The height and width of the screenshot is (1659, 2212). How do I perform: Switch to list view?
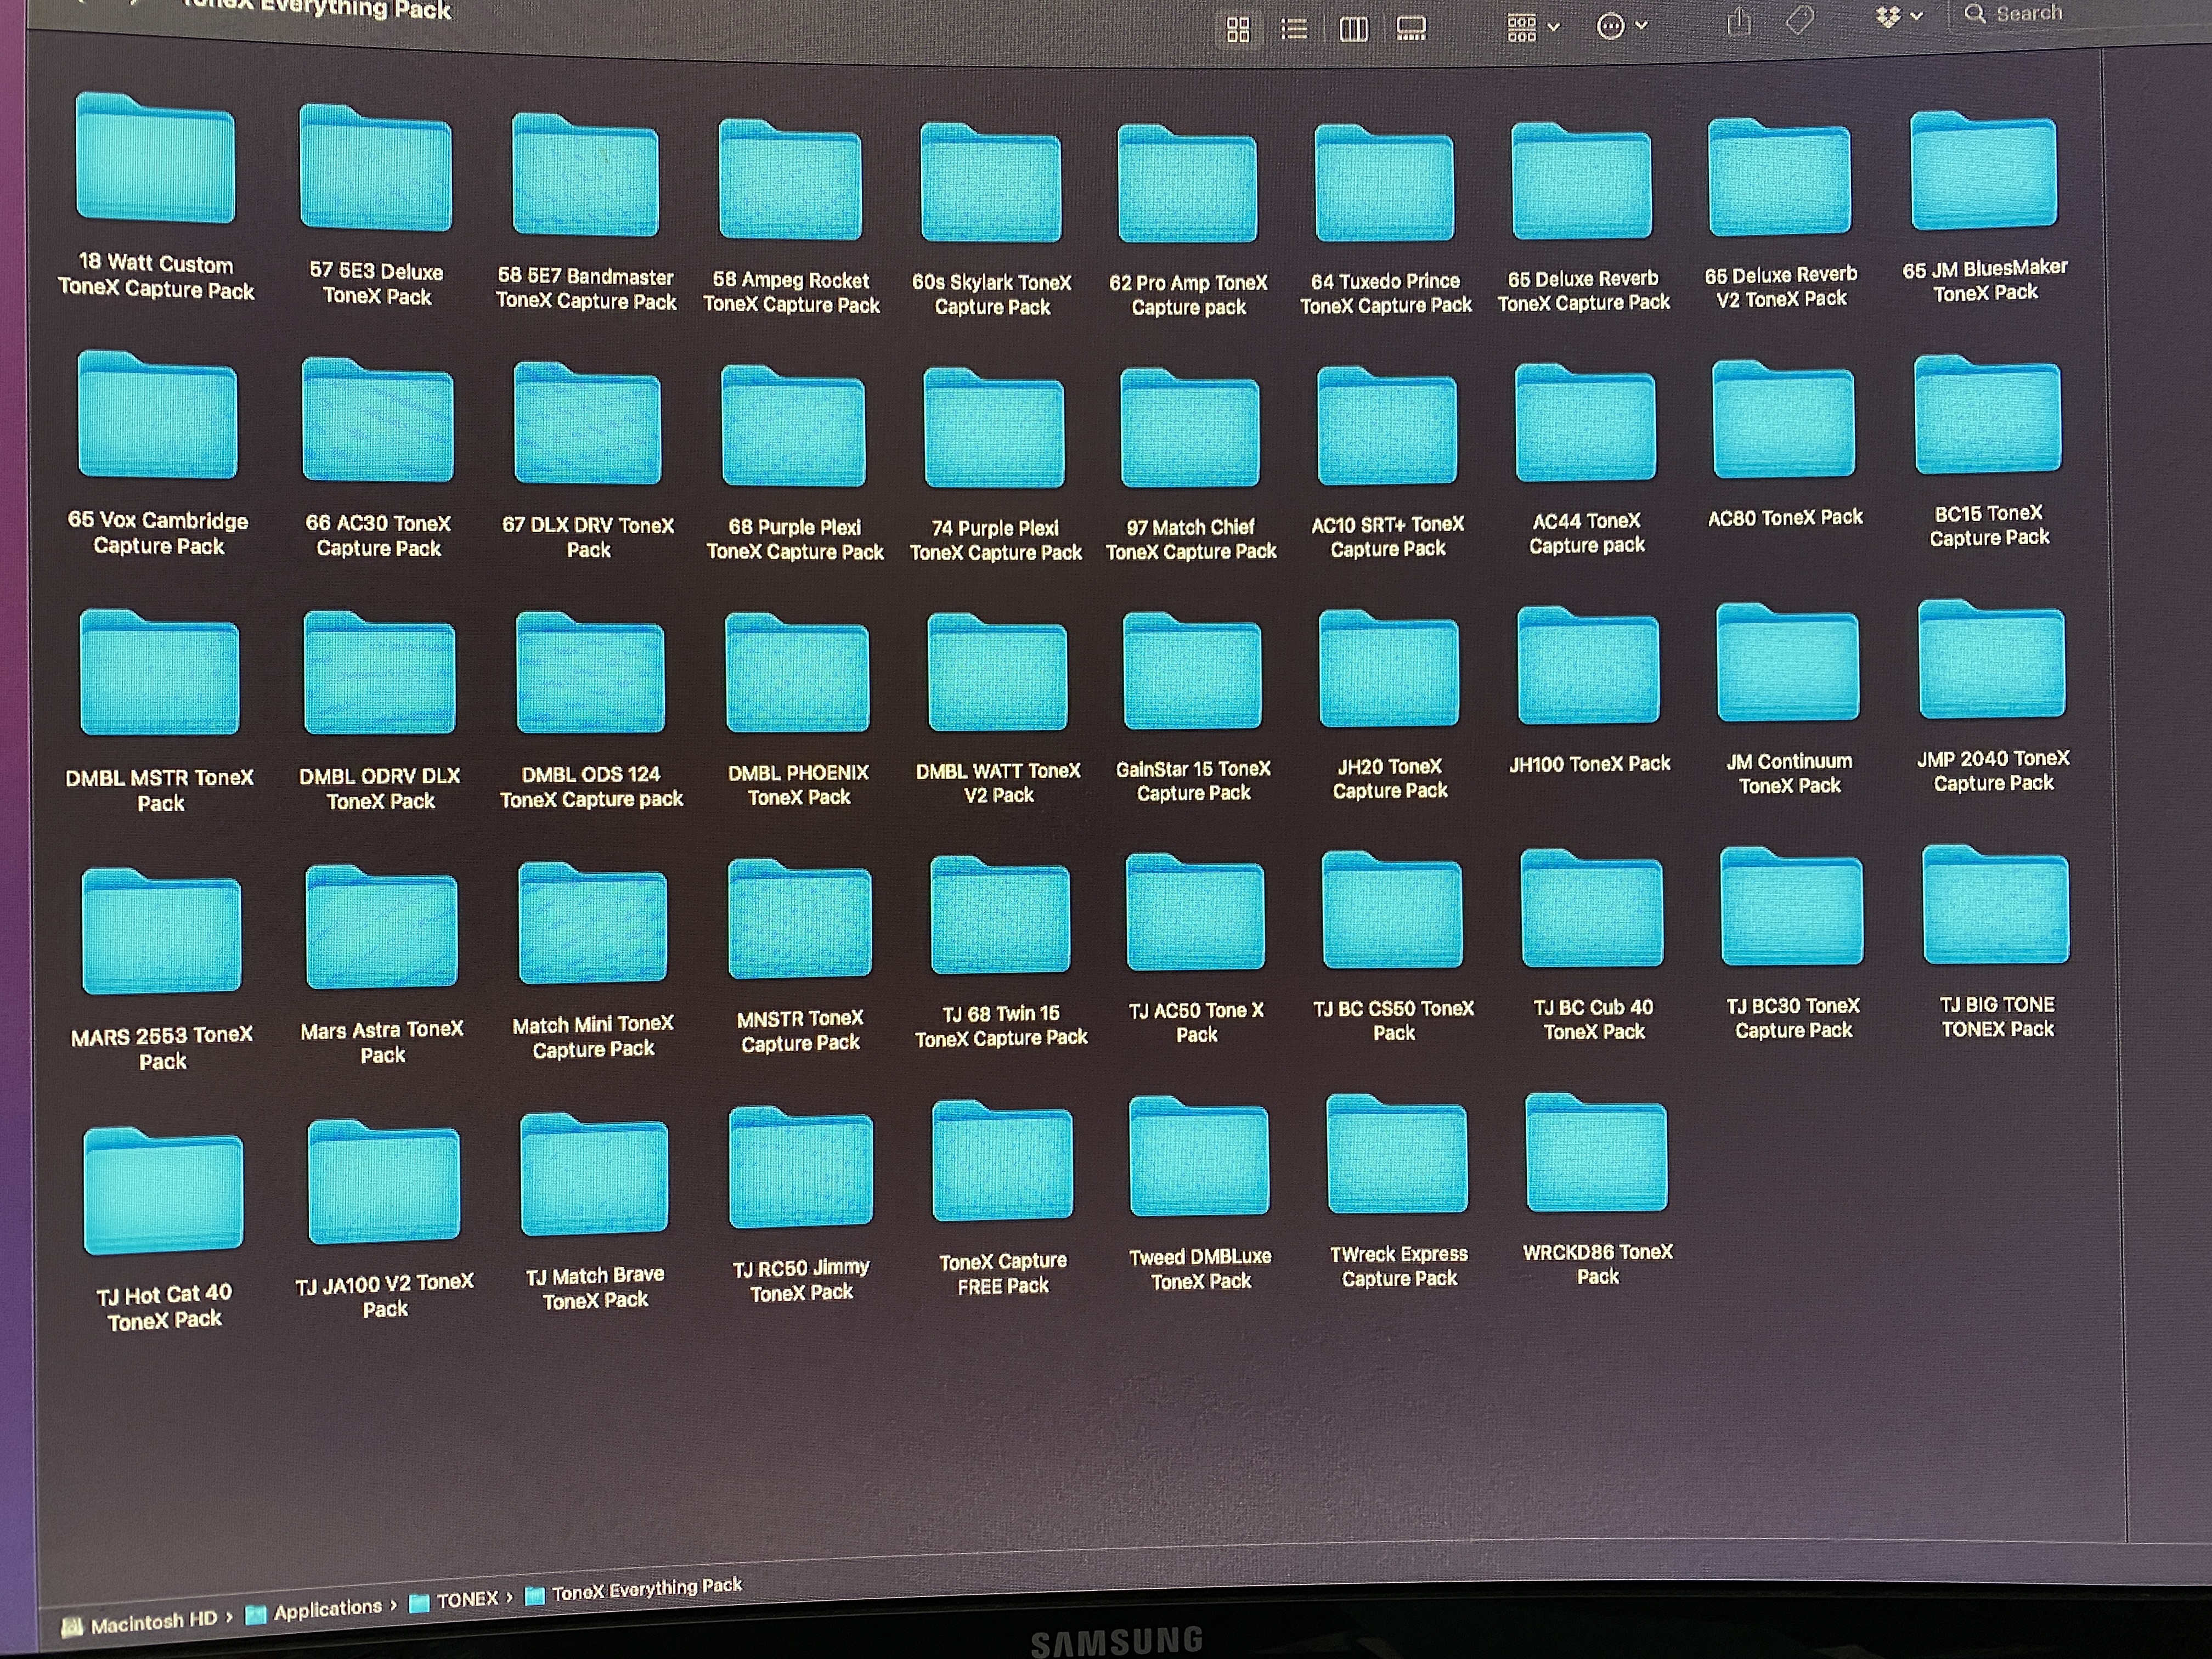tap(1294, 29)
